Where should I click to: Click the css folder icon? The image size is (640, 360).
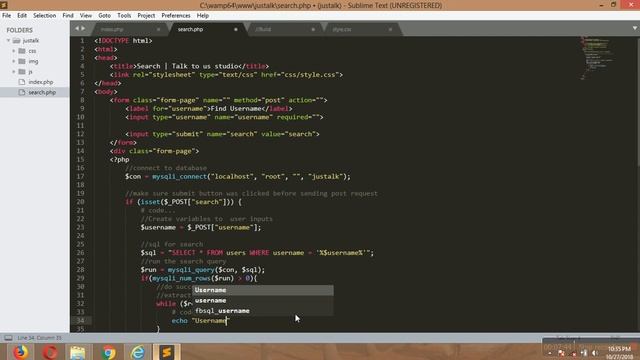[x=22, y=51]
